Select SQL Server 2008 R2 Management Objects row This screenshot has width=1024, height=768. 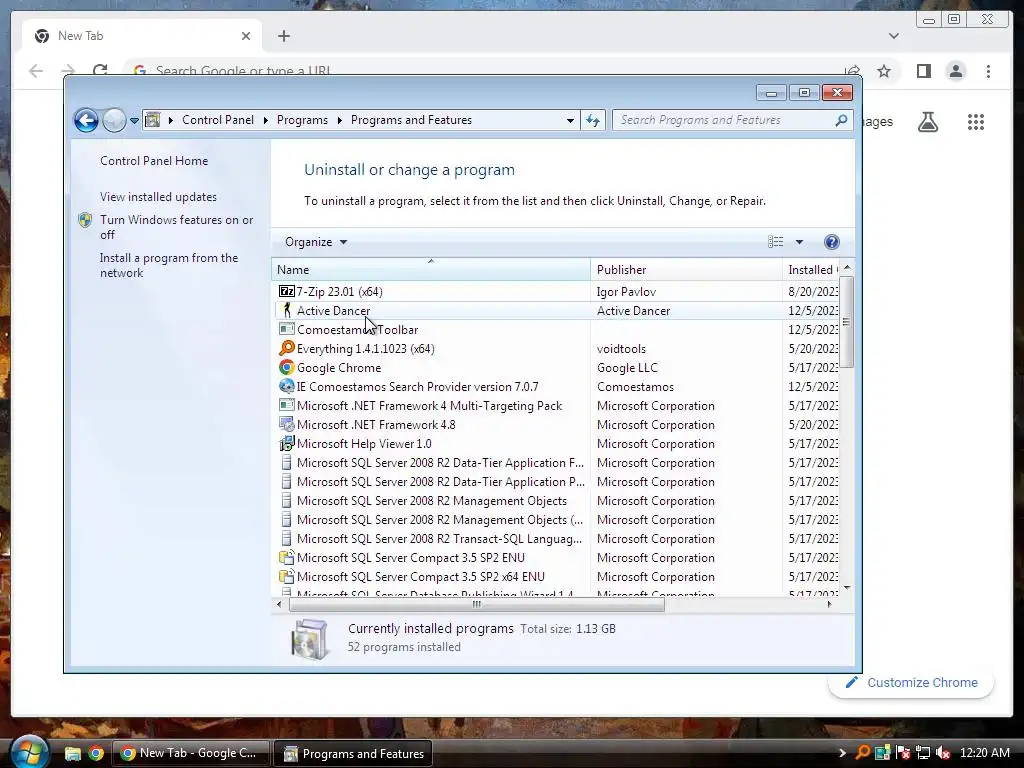(432, 501)
